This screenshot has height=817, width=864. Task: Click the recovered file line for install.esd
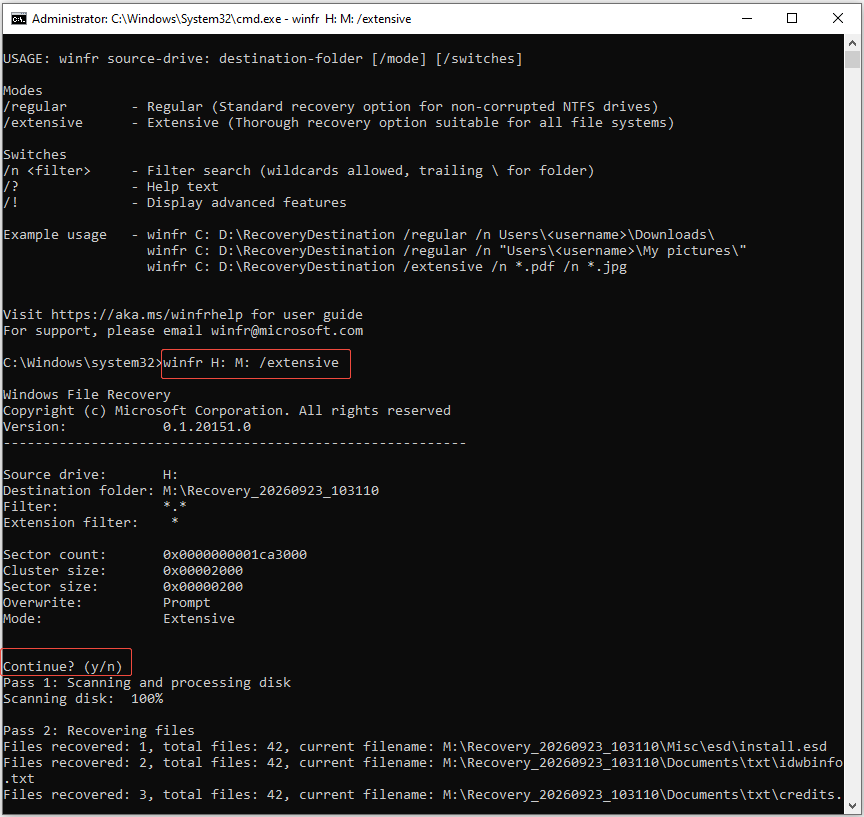[x=415, y=746]
